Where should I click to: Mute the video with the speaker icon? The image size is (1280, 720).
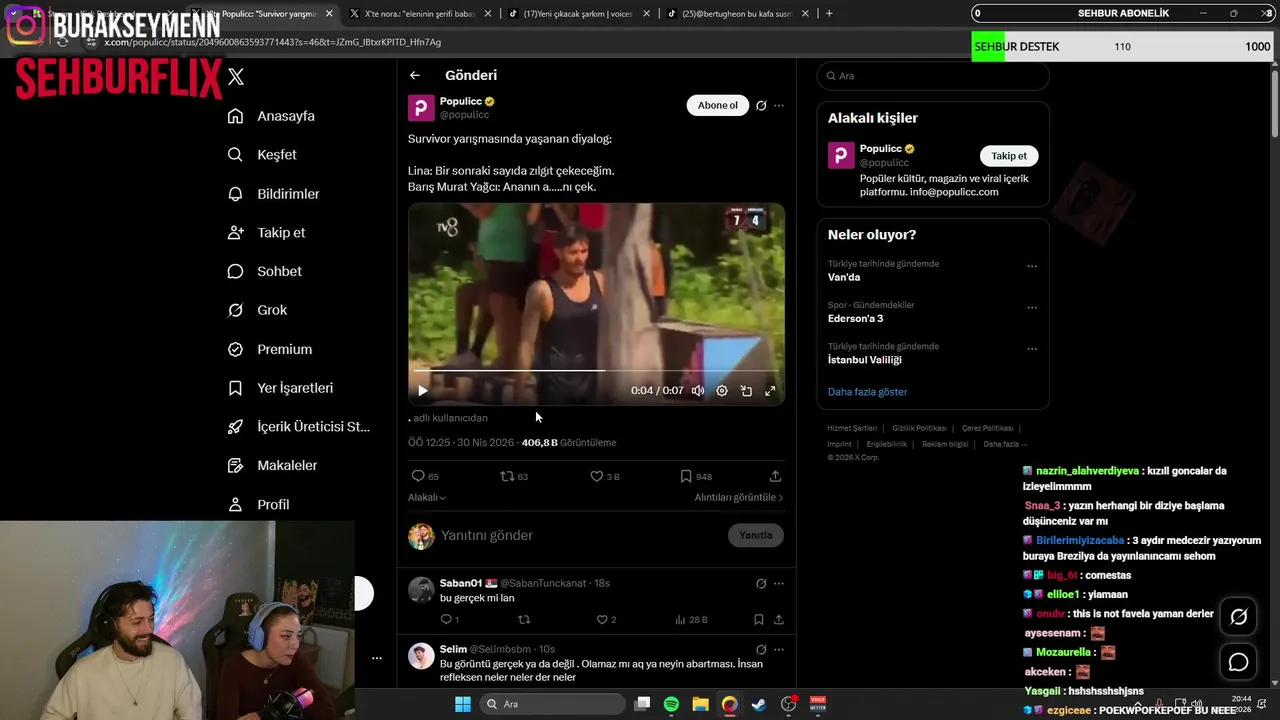698,391
